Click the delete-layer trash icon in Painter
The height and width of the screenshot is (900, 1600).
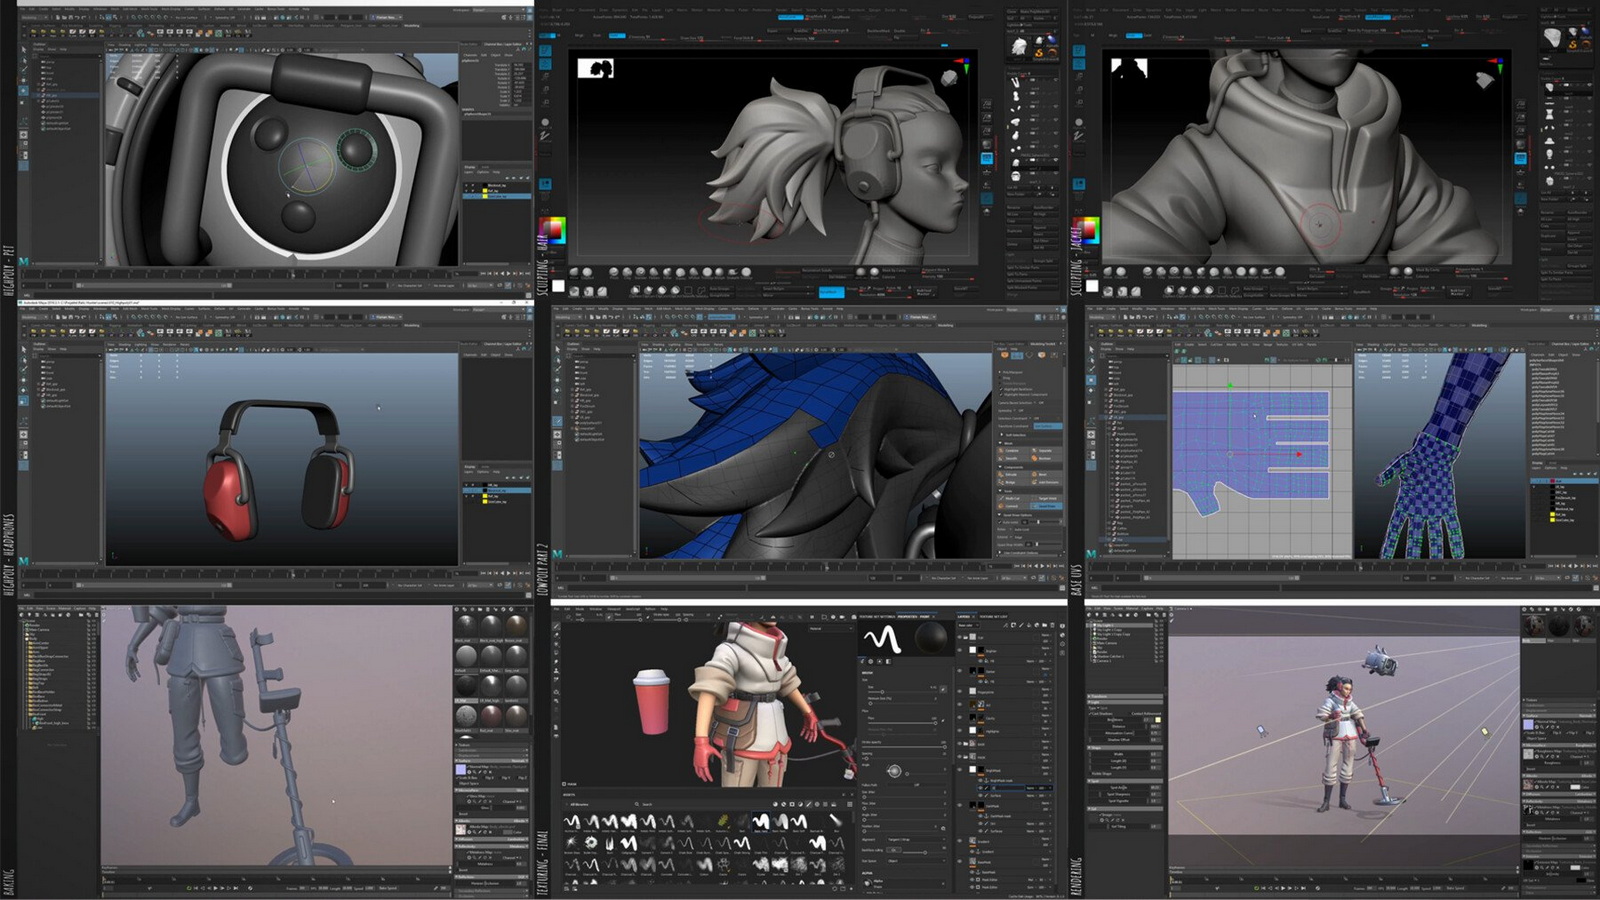1053,625
